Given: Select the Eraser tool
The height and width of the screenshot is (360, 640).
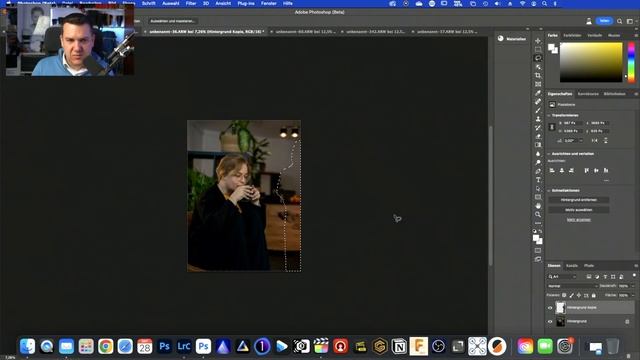Looking at the screenshot, I should click(538, 136).
